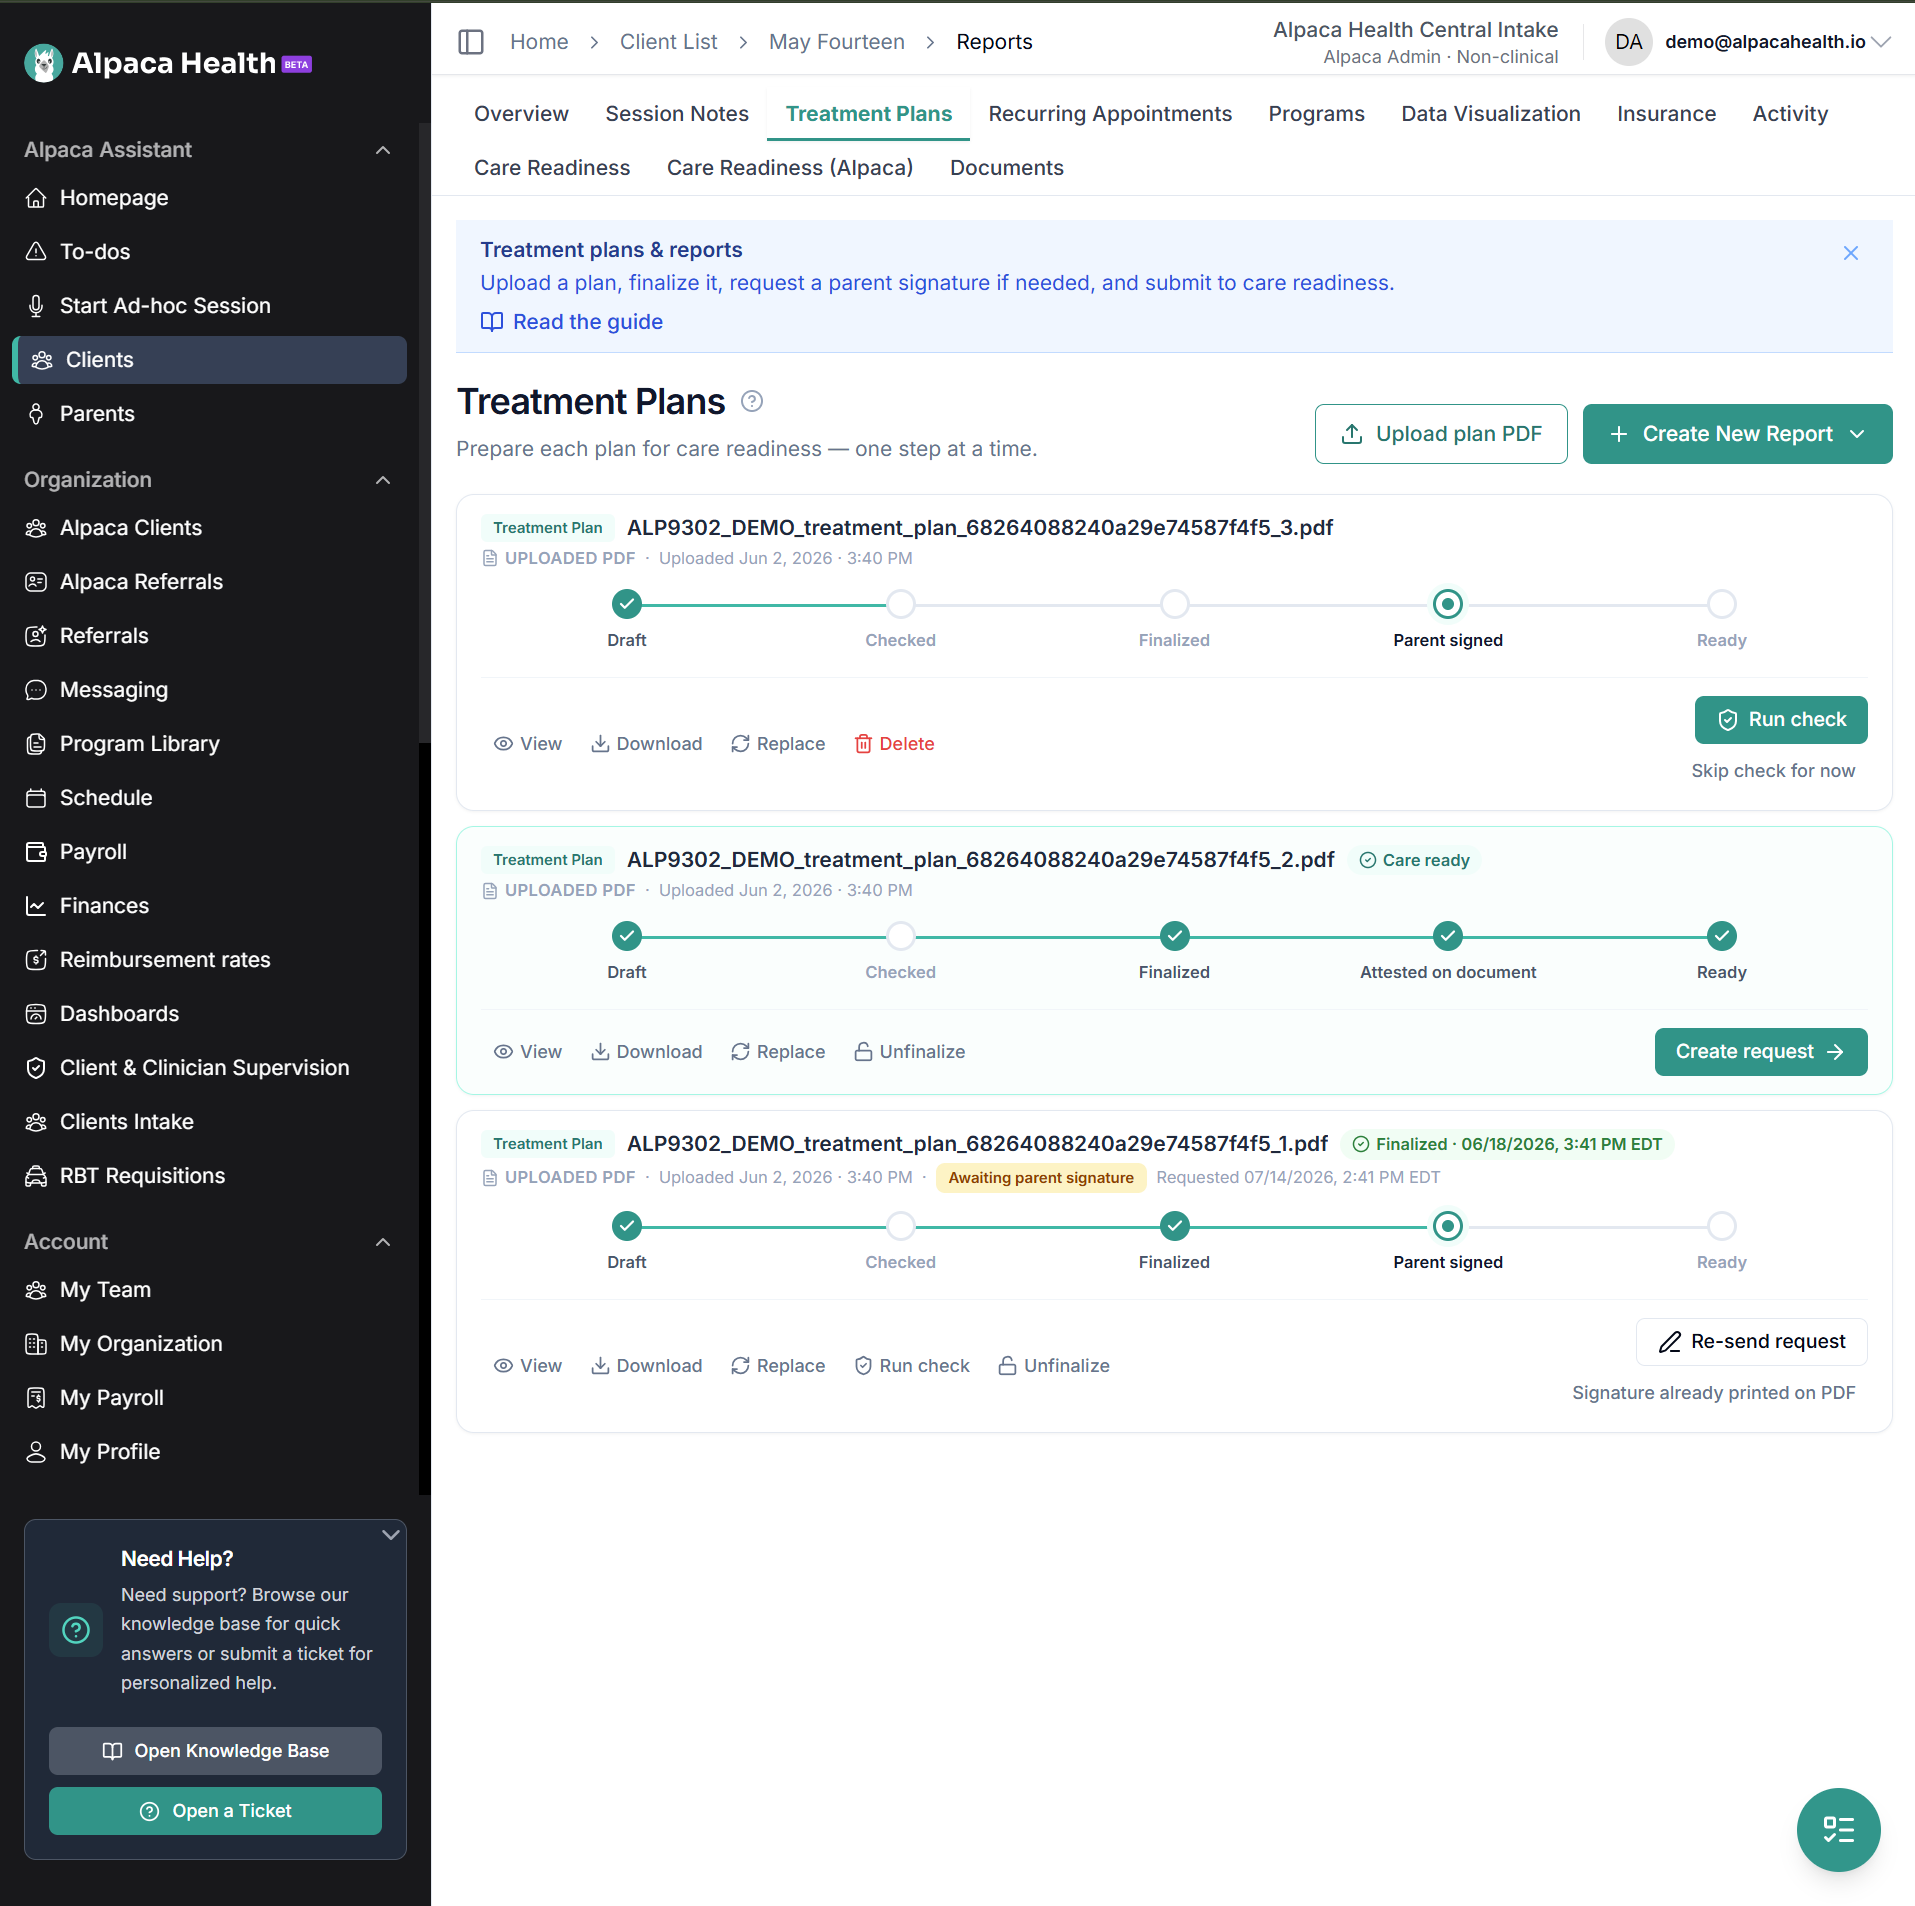Start an Ad-hoc Session

[165, 306]
